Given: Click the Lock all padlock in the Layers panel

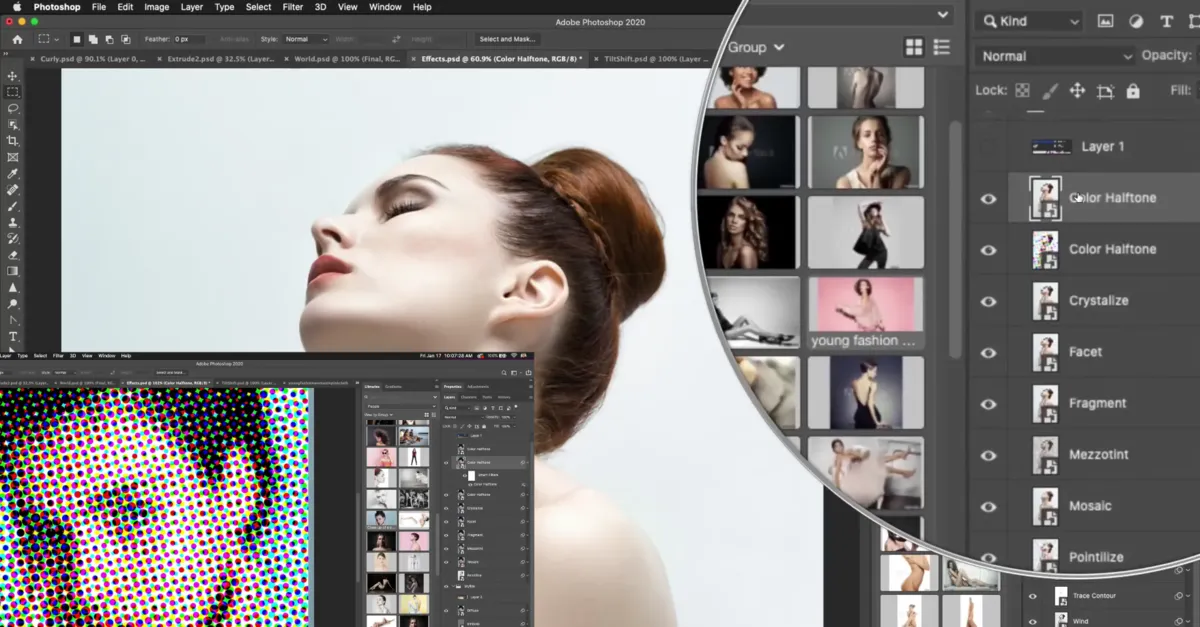Looking at the screenshot, I should (x=1135, y=91).
